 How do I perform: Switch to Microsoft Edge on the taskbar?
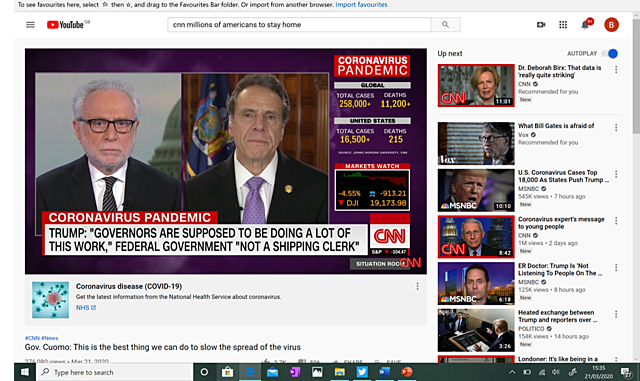tap(250, 372)
